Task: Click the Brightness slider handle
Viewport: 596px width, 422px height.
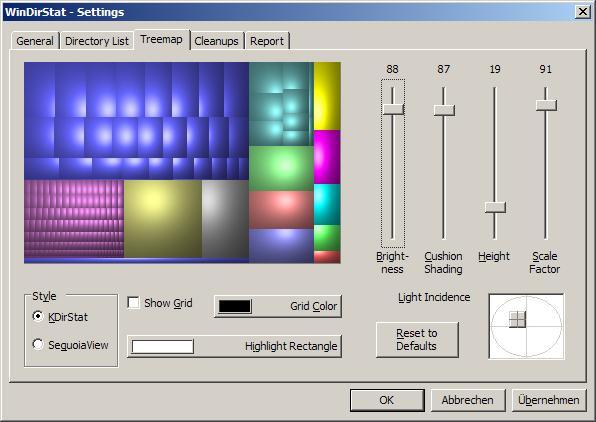Action: 393,109
